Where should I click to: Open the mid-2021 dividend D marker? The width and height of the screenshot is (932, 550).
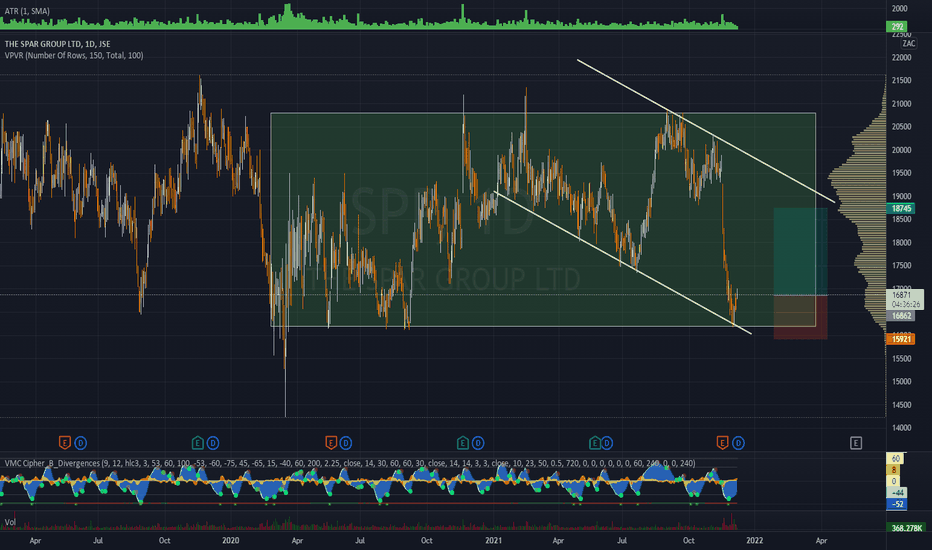606,442
